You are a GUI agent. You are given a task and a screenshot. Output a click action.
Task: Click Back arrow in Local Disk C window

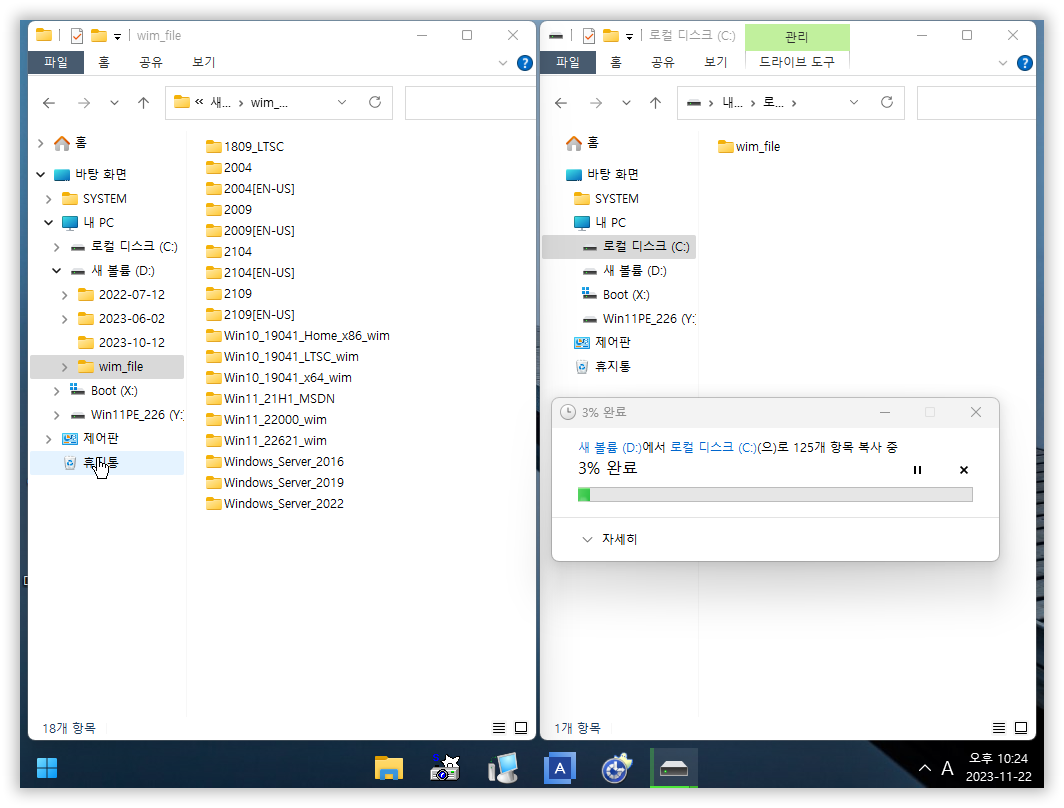tap(560, 103)
